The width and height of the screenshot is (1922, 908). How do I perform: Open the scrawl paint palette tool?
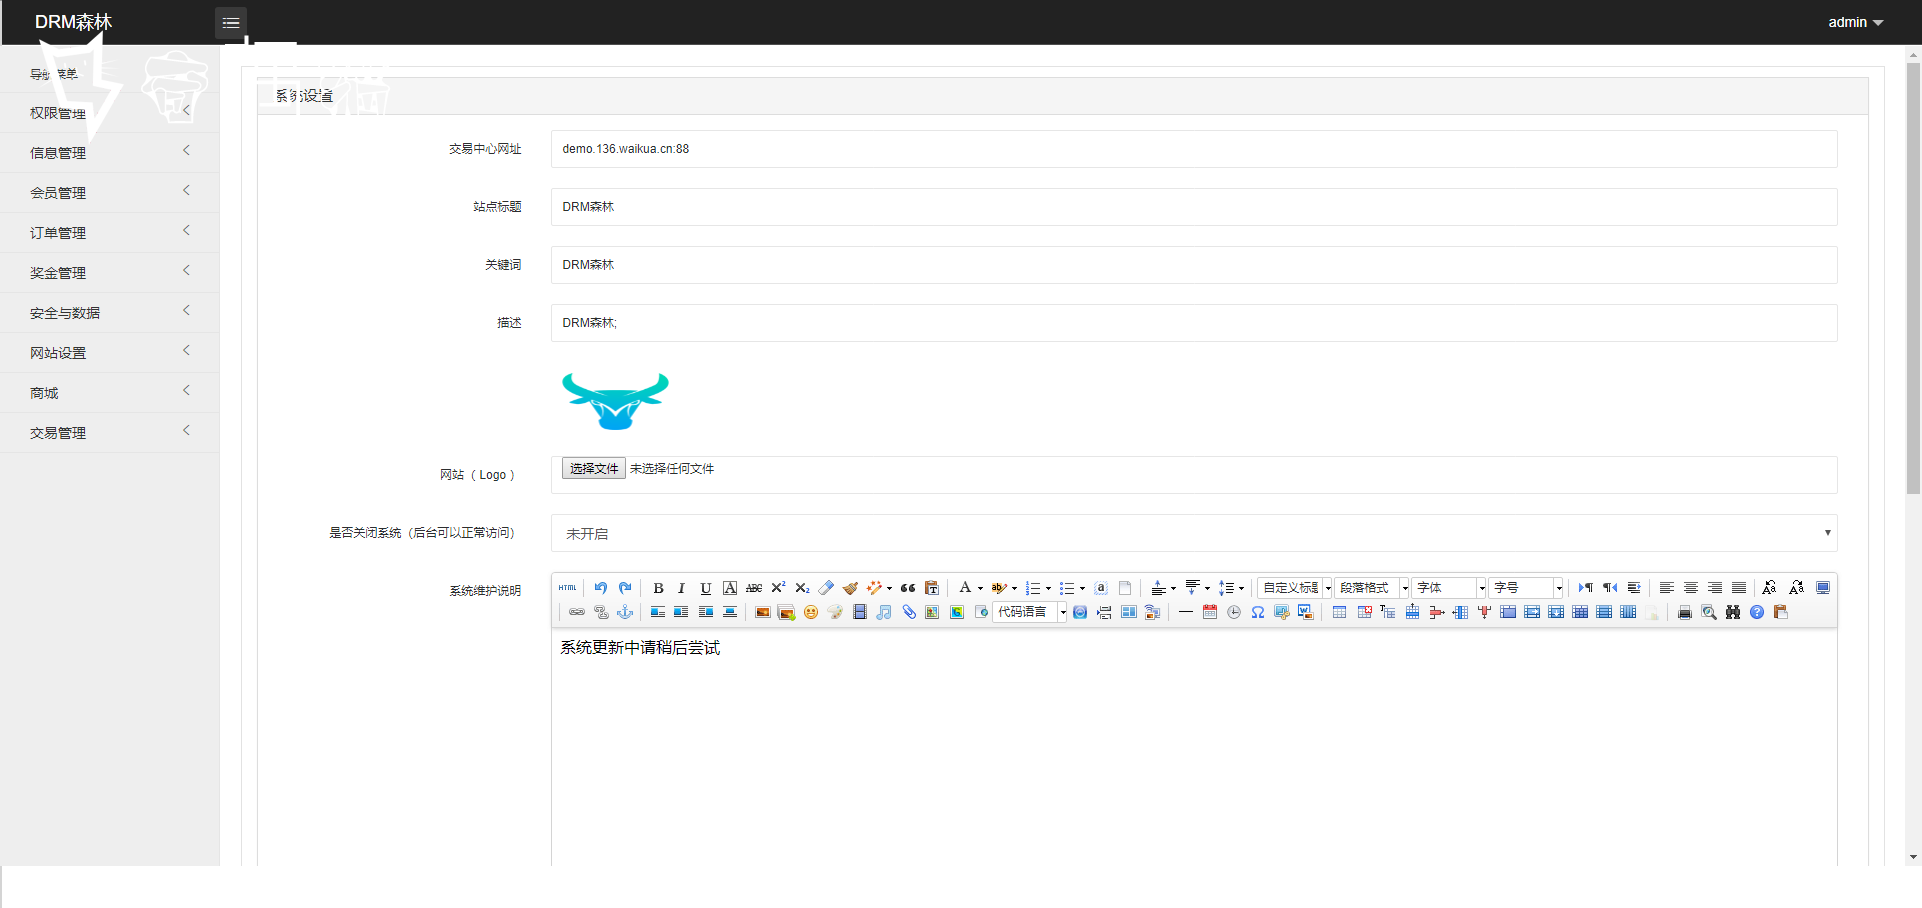click(x=835, y=612)
